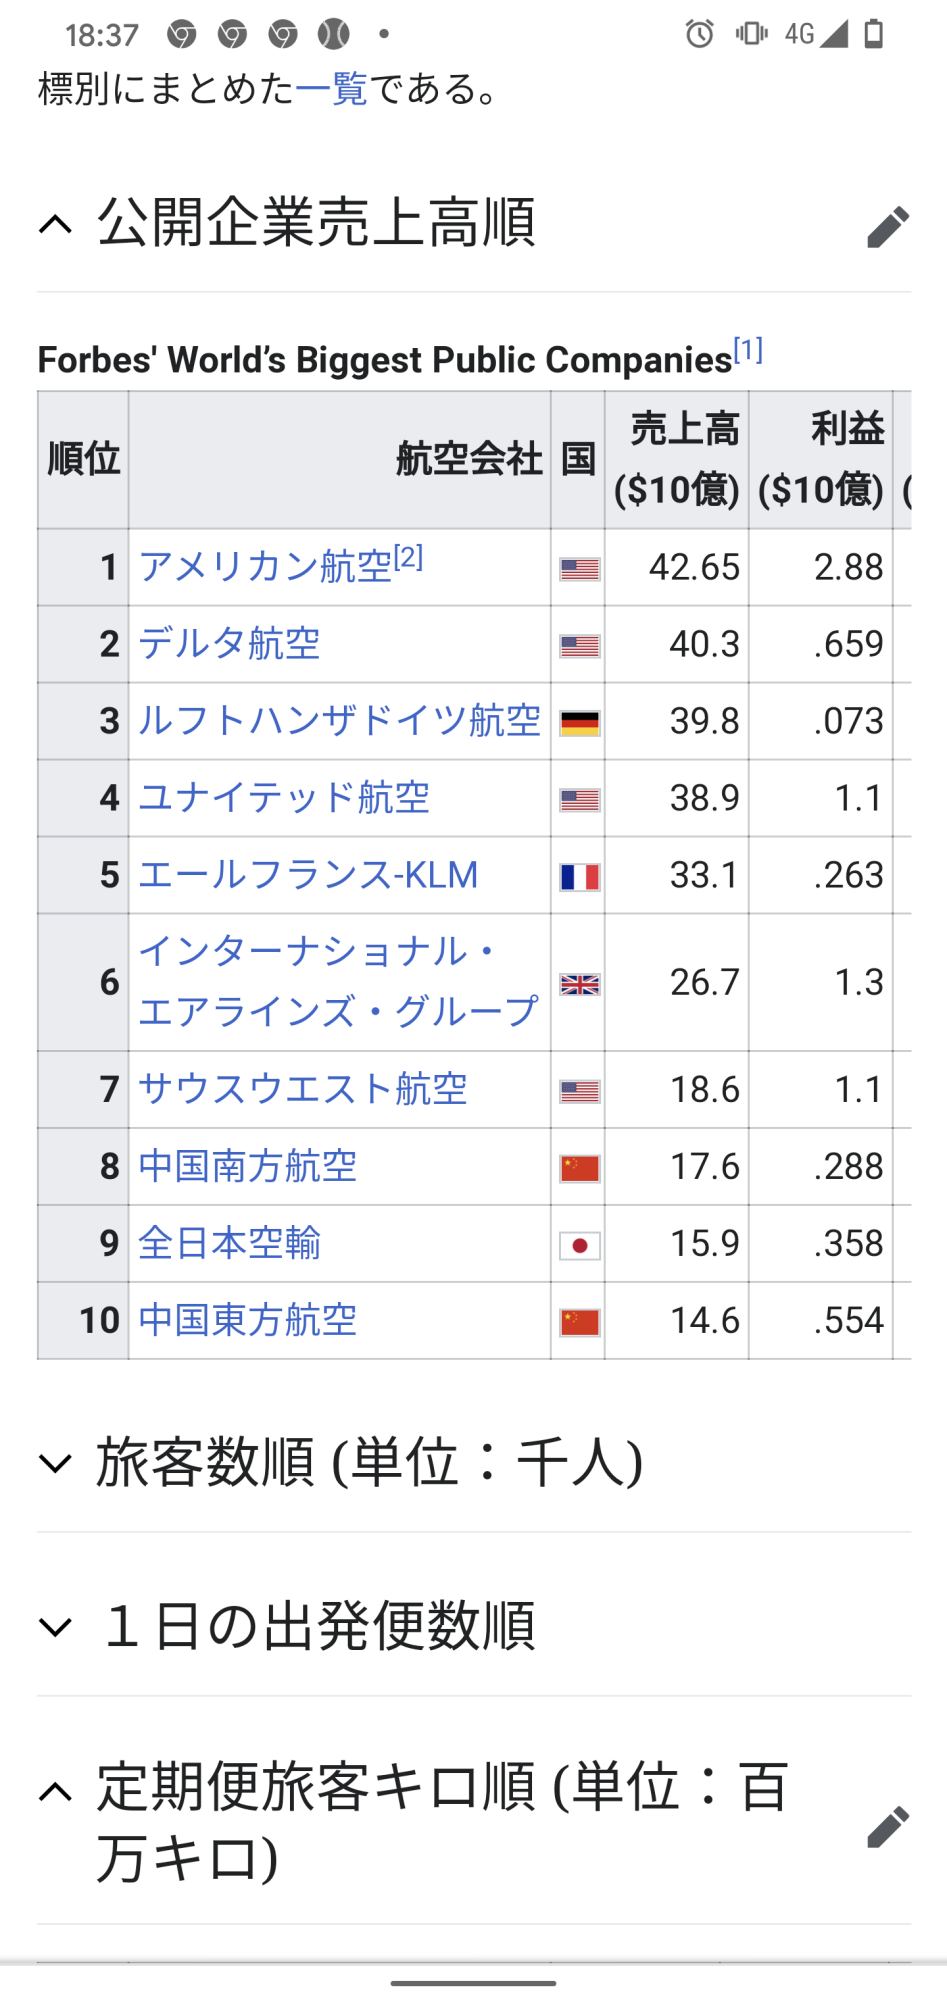
Task: Open footnote [1] after Forbes table title
Action: [x=748, y=350]
